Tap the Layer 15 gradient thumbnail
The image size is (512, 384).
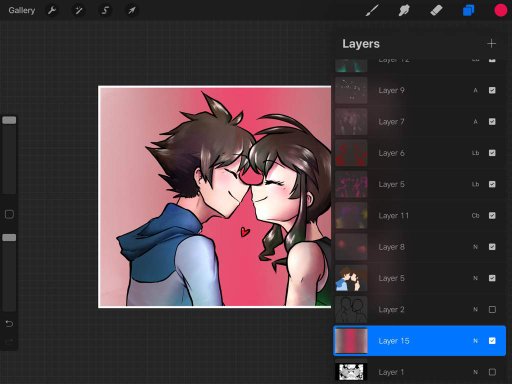click(351, 341)
